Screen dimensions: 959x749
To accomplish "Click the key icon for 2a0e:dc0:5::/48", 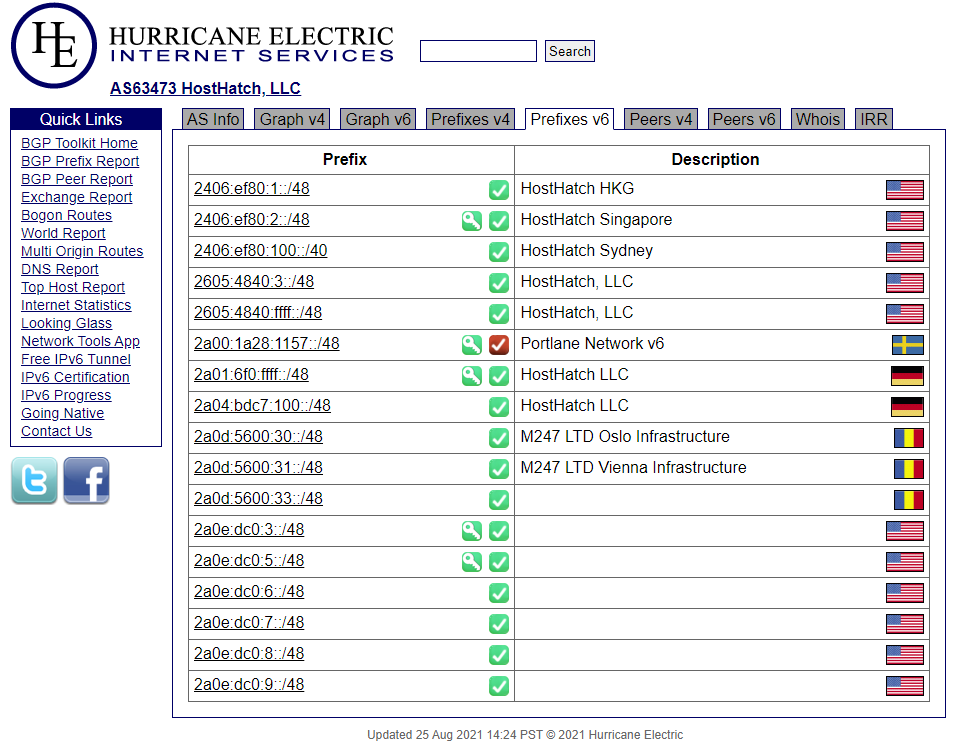I will (x=472, y=562).
